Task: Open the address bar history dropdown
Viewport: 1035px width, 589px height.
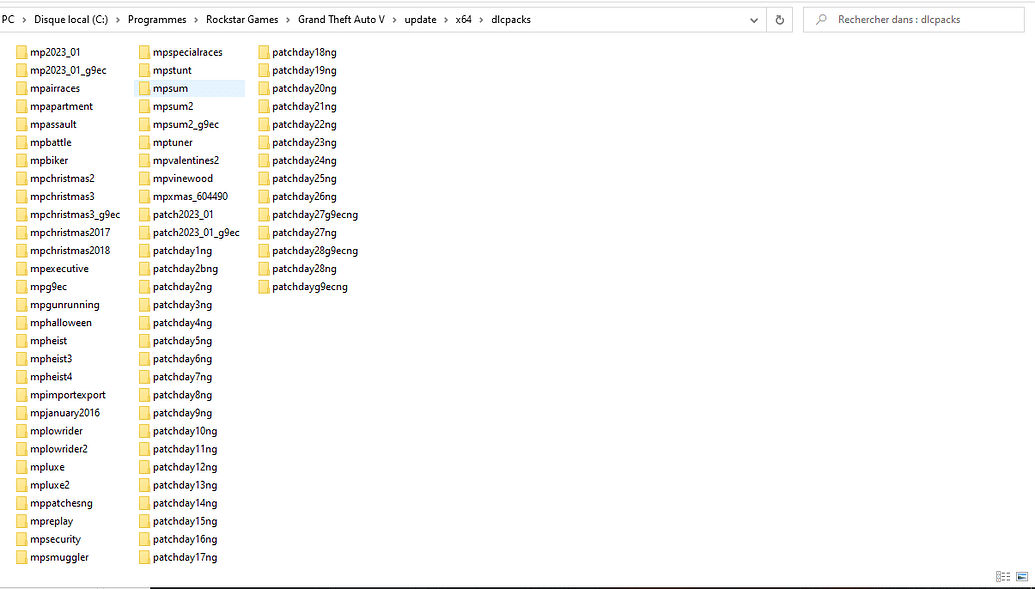Action: point(754,20)
